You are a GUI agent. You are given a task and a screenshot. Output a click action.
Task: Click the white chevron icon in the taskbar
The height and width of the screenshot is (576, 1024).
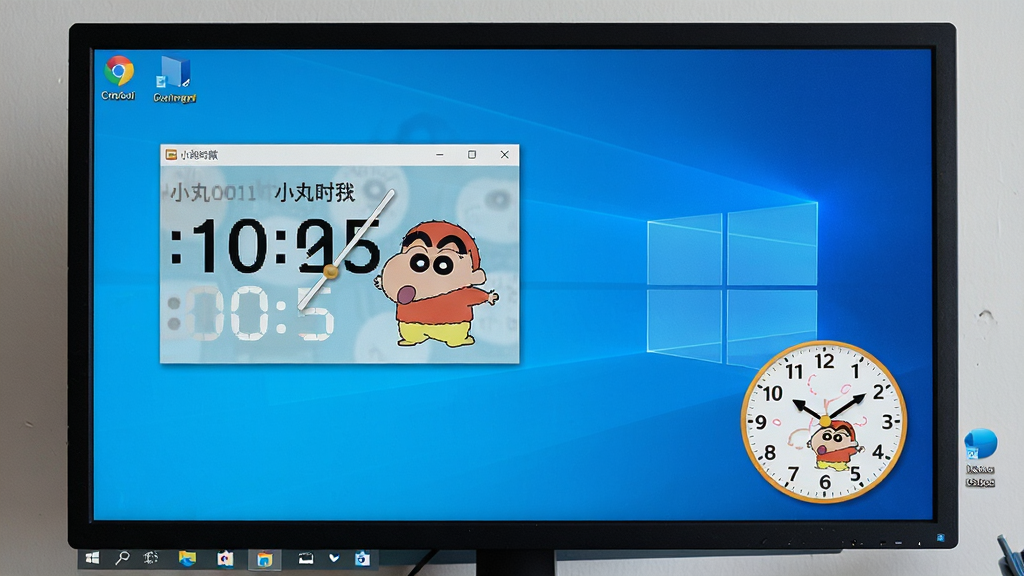(x=334, y=558)
